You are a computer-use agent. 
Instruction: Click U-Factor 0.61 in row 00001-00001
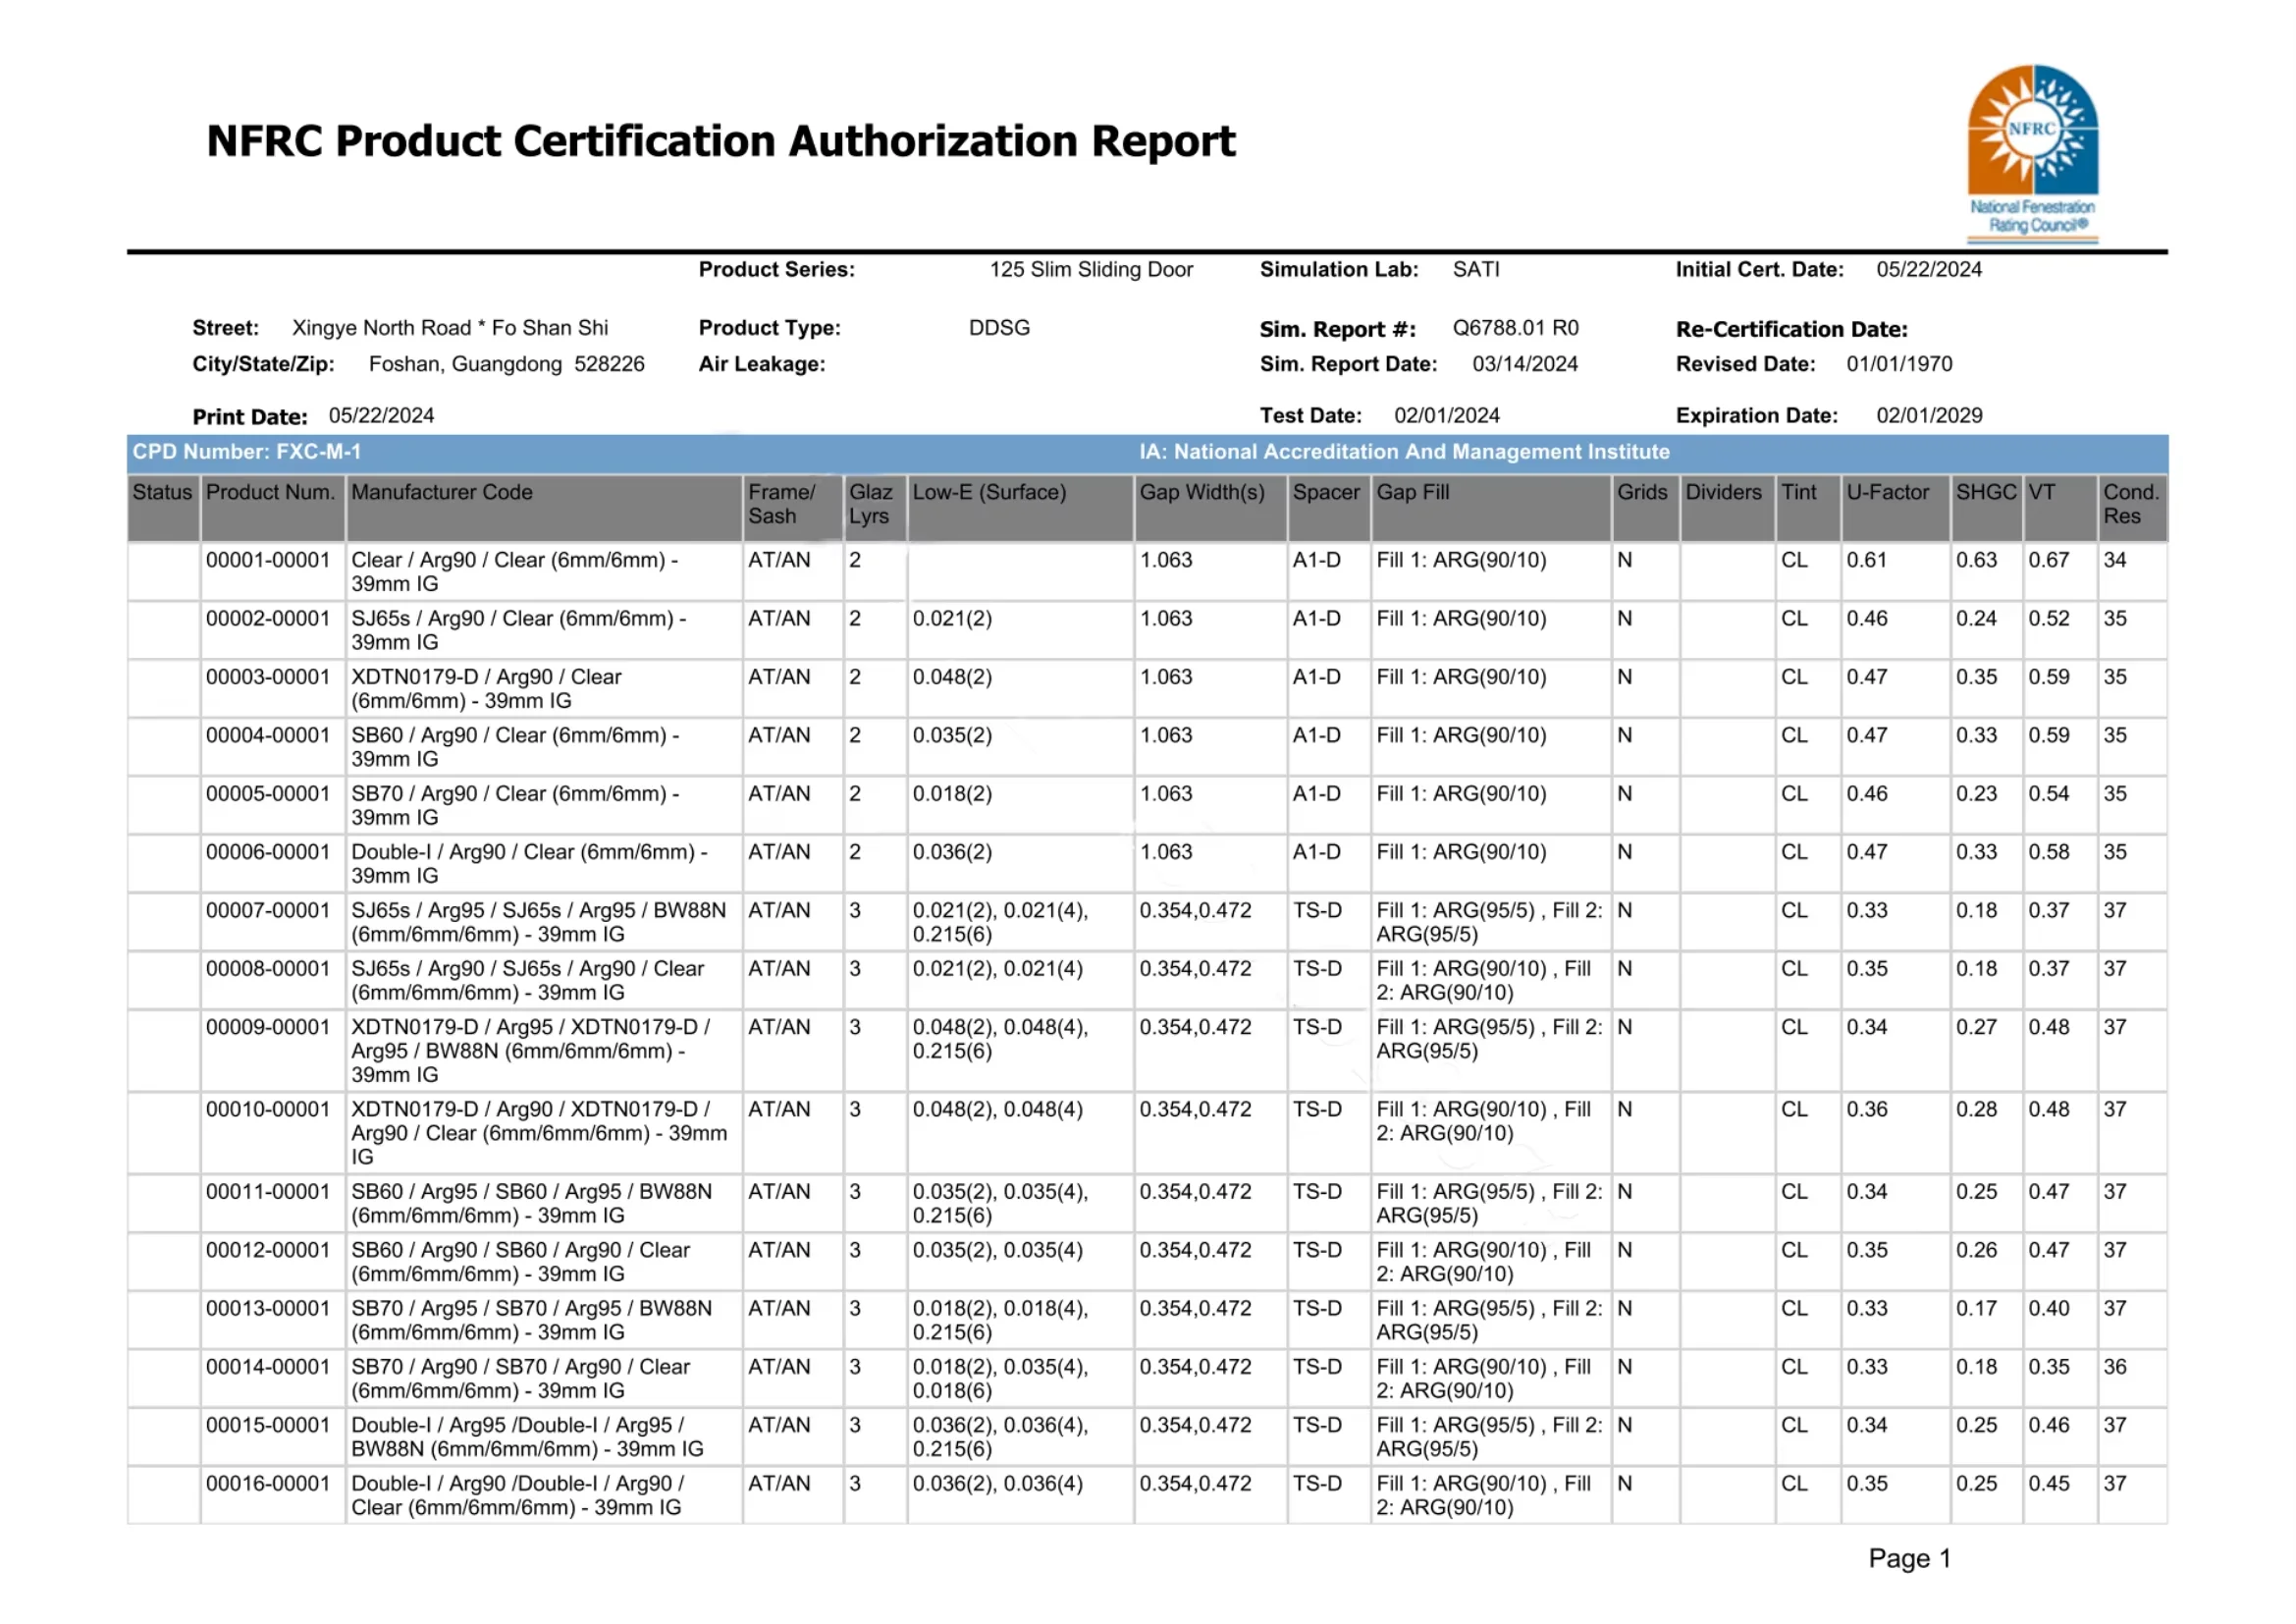point(1866,560)
